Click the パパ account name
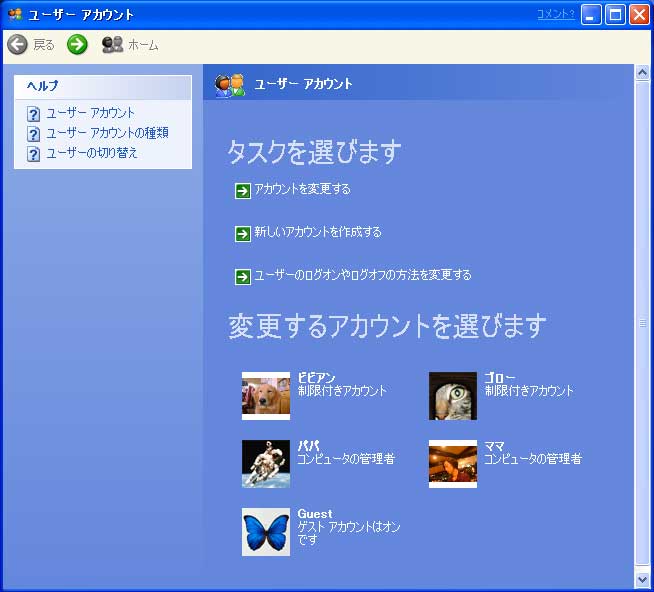The image size is (654, 592). click(309, 446)
